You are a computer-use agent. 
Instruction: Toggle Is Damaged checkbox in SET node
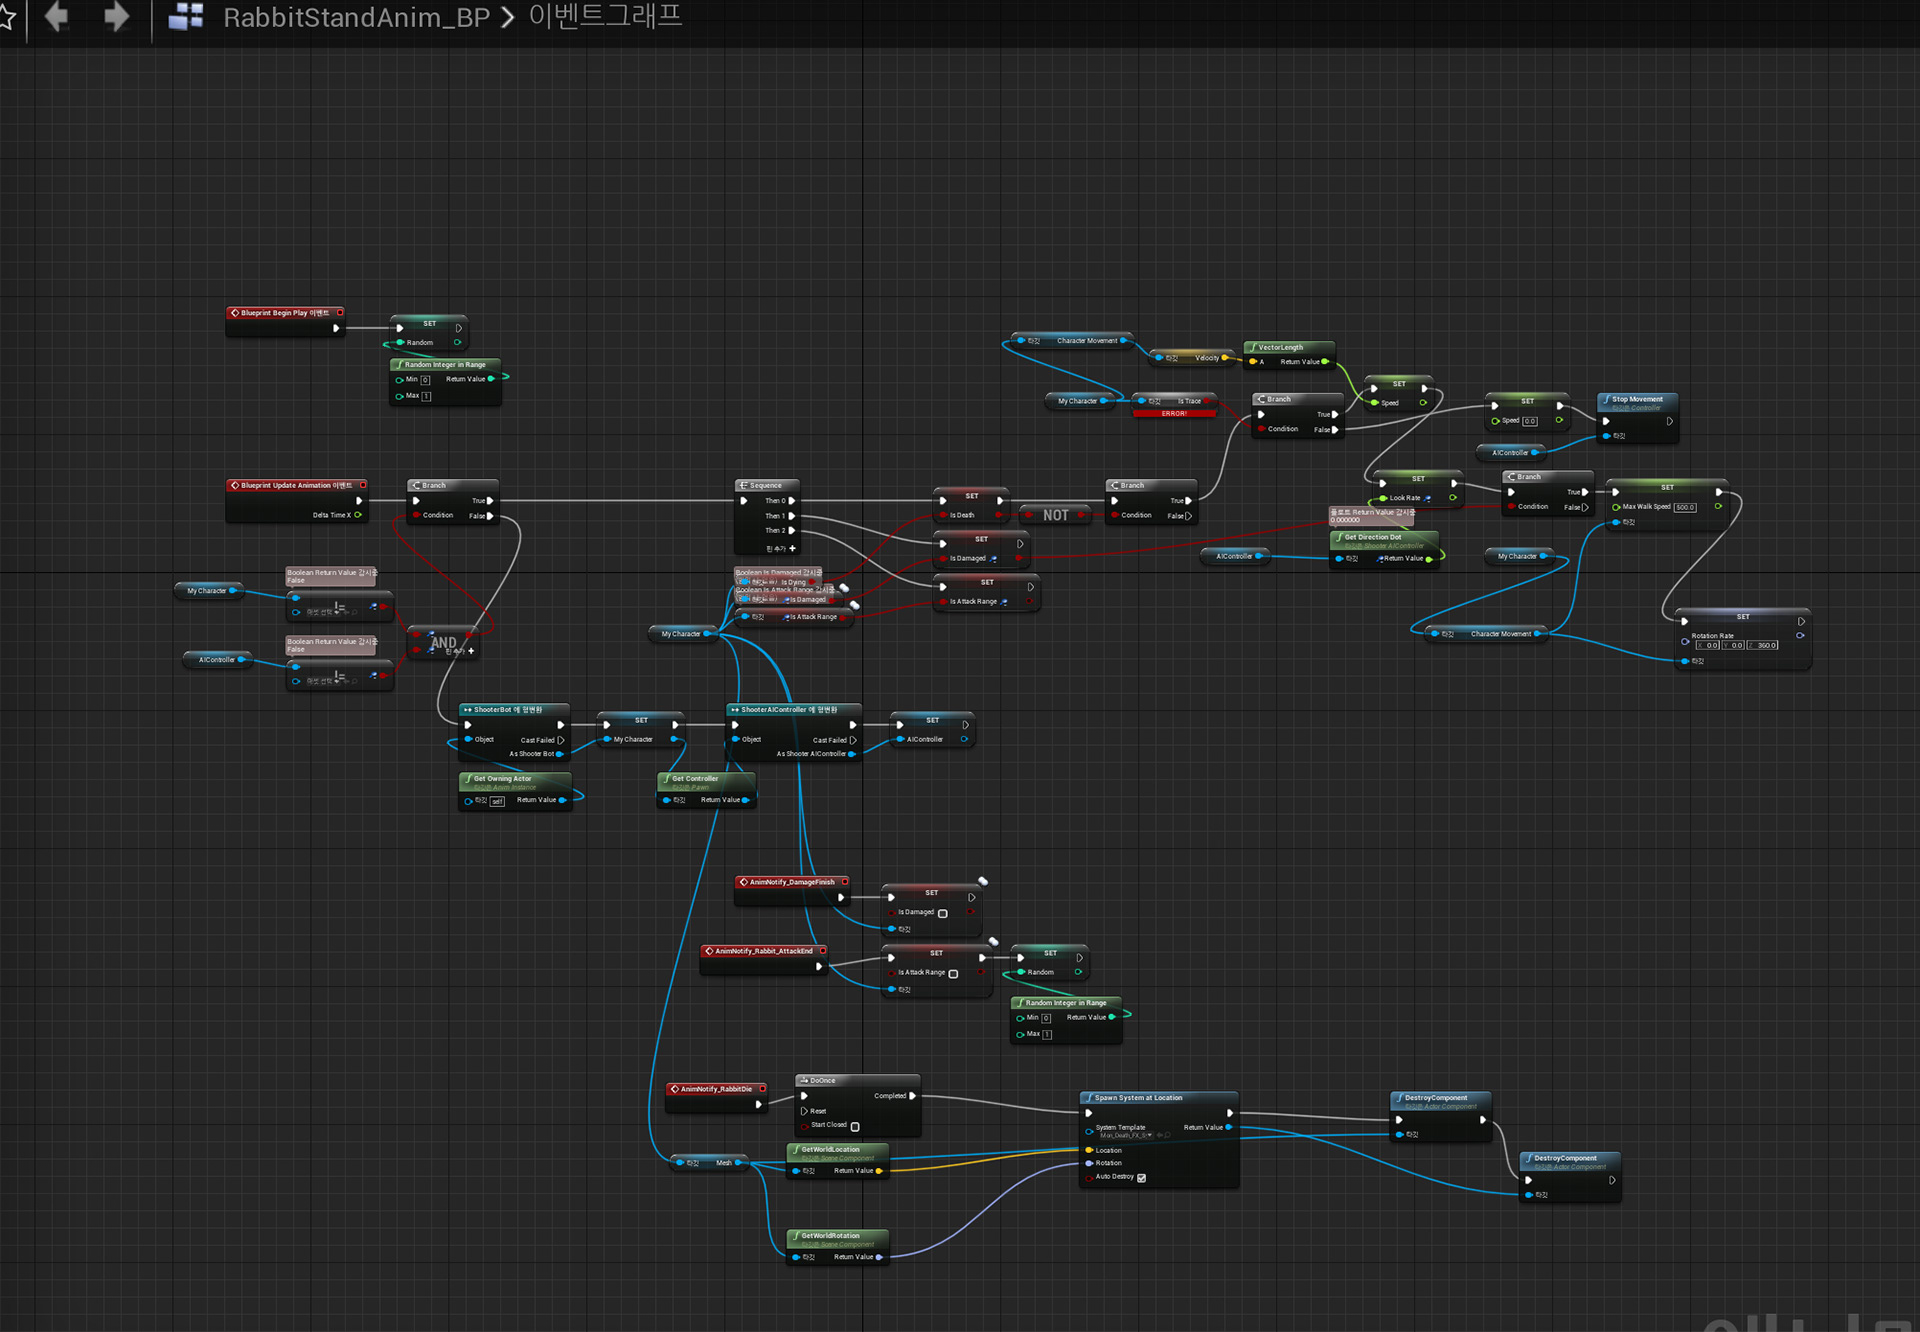pyautogui.click(x=943, y=913)
